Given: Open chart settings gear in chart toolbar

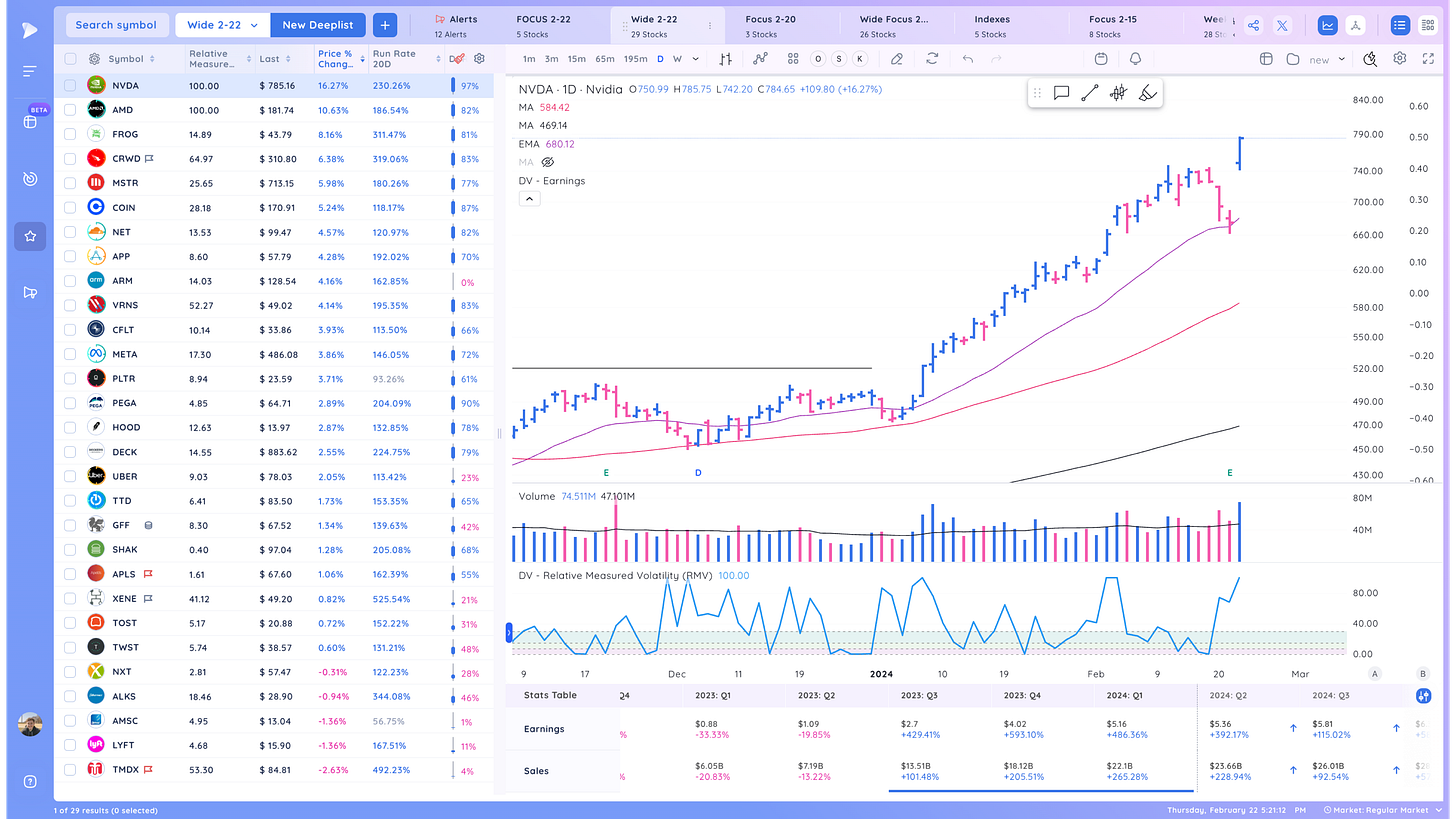Looking at the screenshot, I should click(1400, 59).
